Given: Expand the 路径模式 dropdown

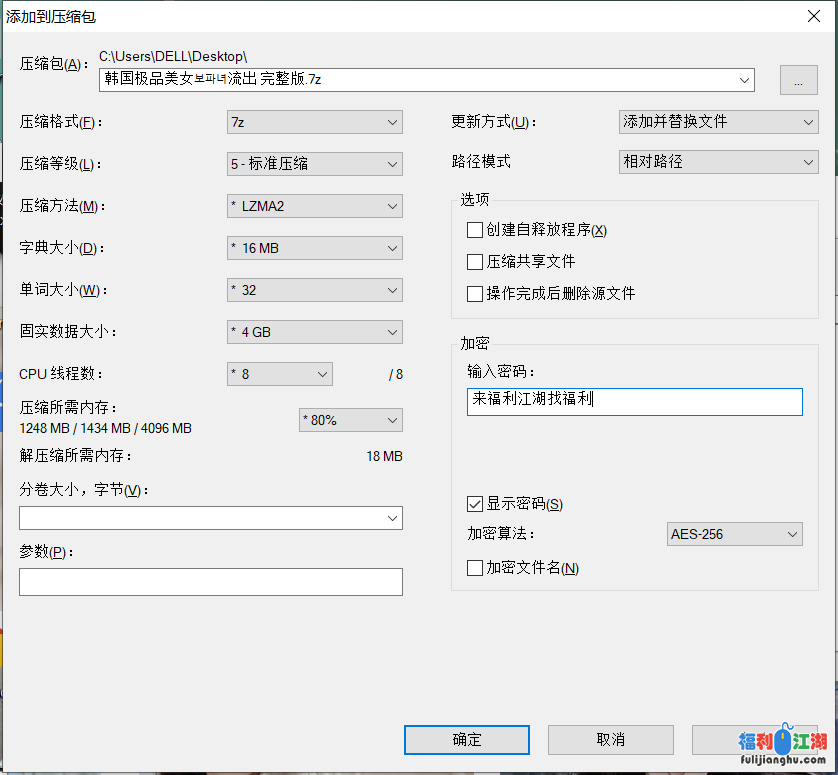Looking at the screenshot, I should [718, 162].
